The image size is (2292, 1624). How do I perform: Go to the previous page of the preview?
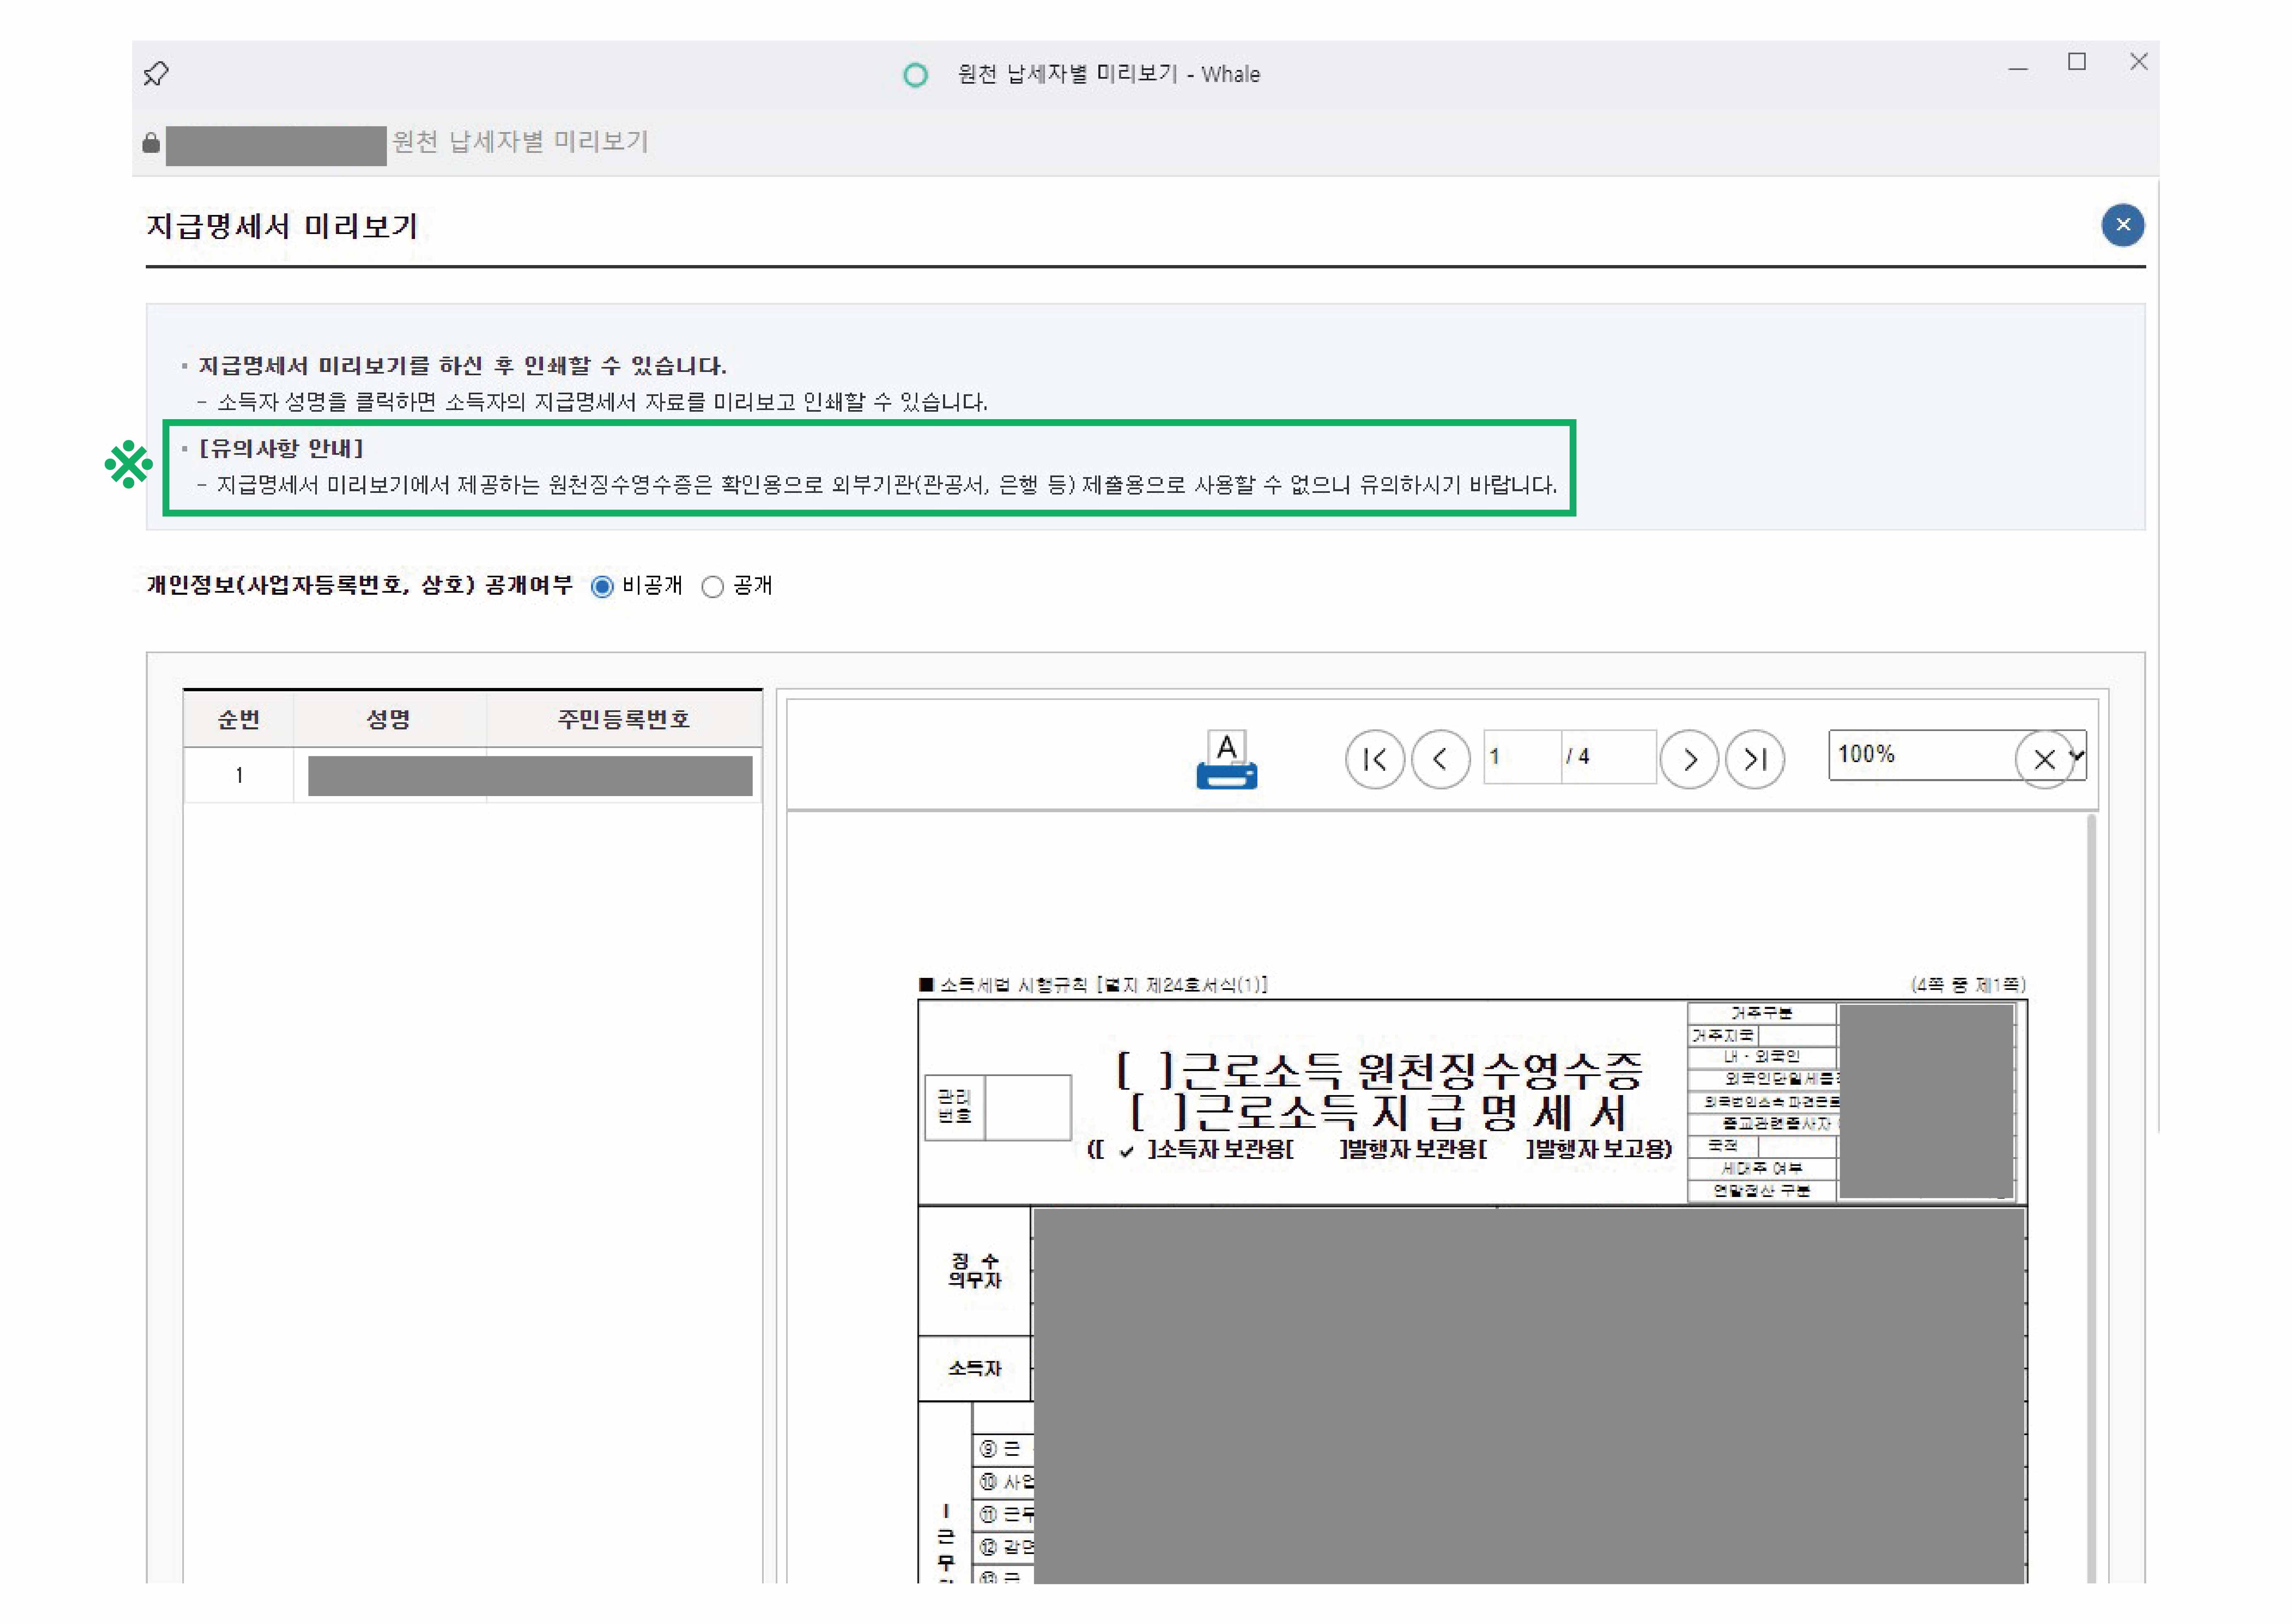(x=1440, y=760)
